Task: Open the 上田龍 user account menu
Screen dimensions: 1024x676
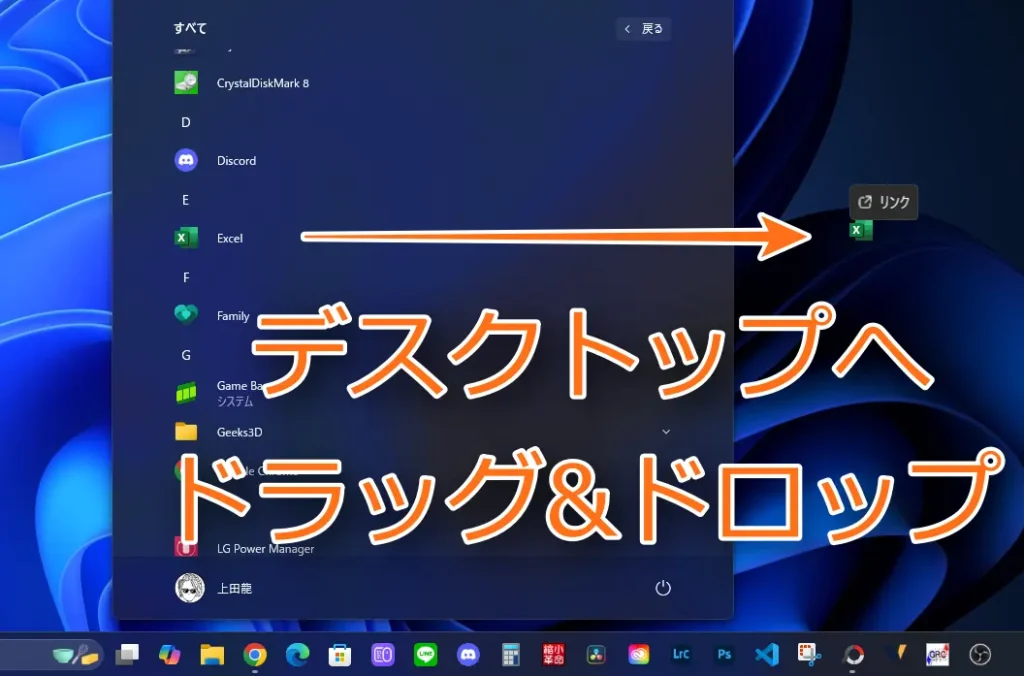Action: (x=214, y=588)
